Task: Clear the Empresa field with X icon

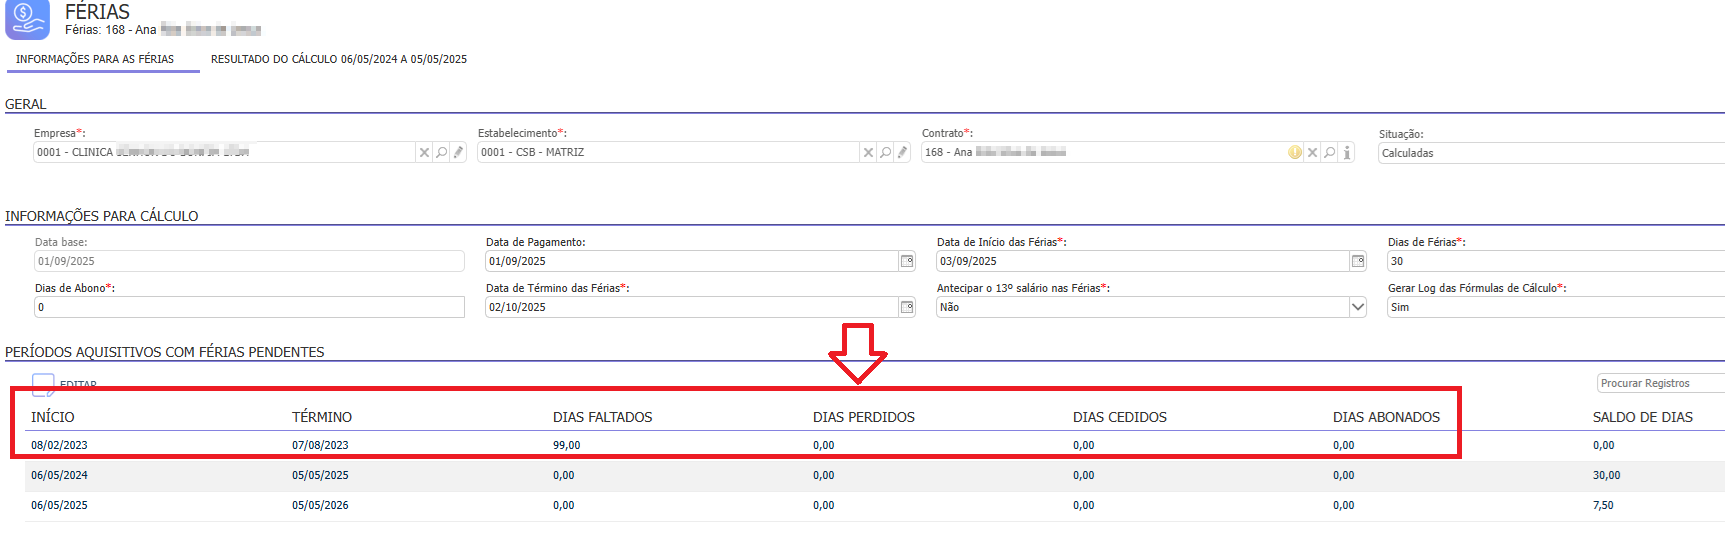Action: (424, 153)
